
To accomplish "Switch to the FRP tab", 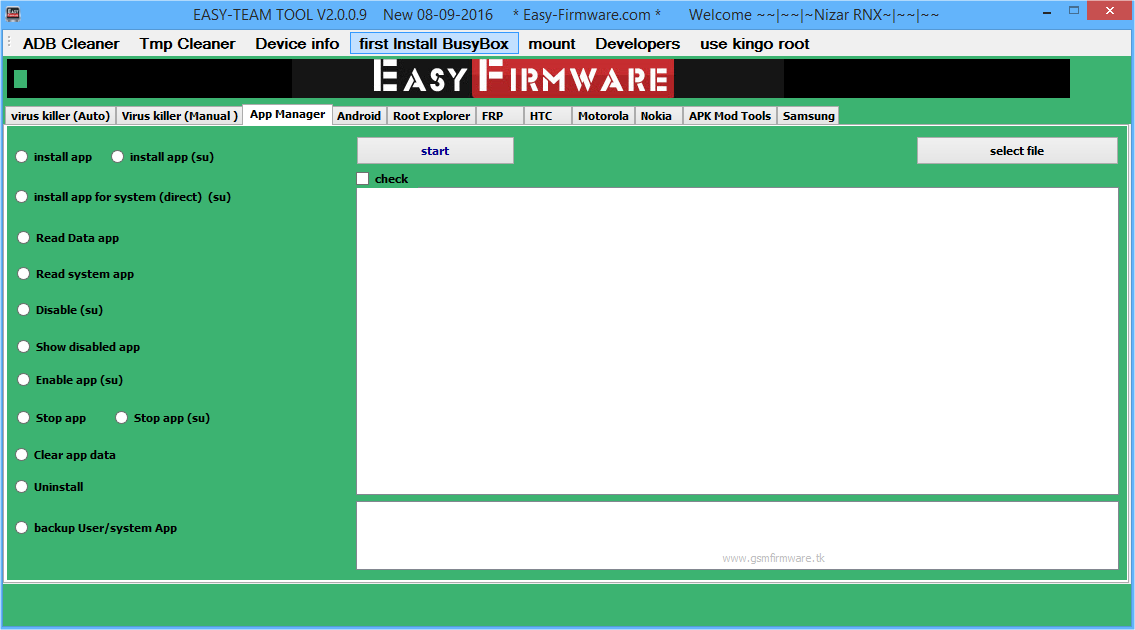I will [499, 116].
